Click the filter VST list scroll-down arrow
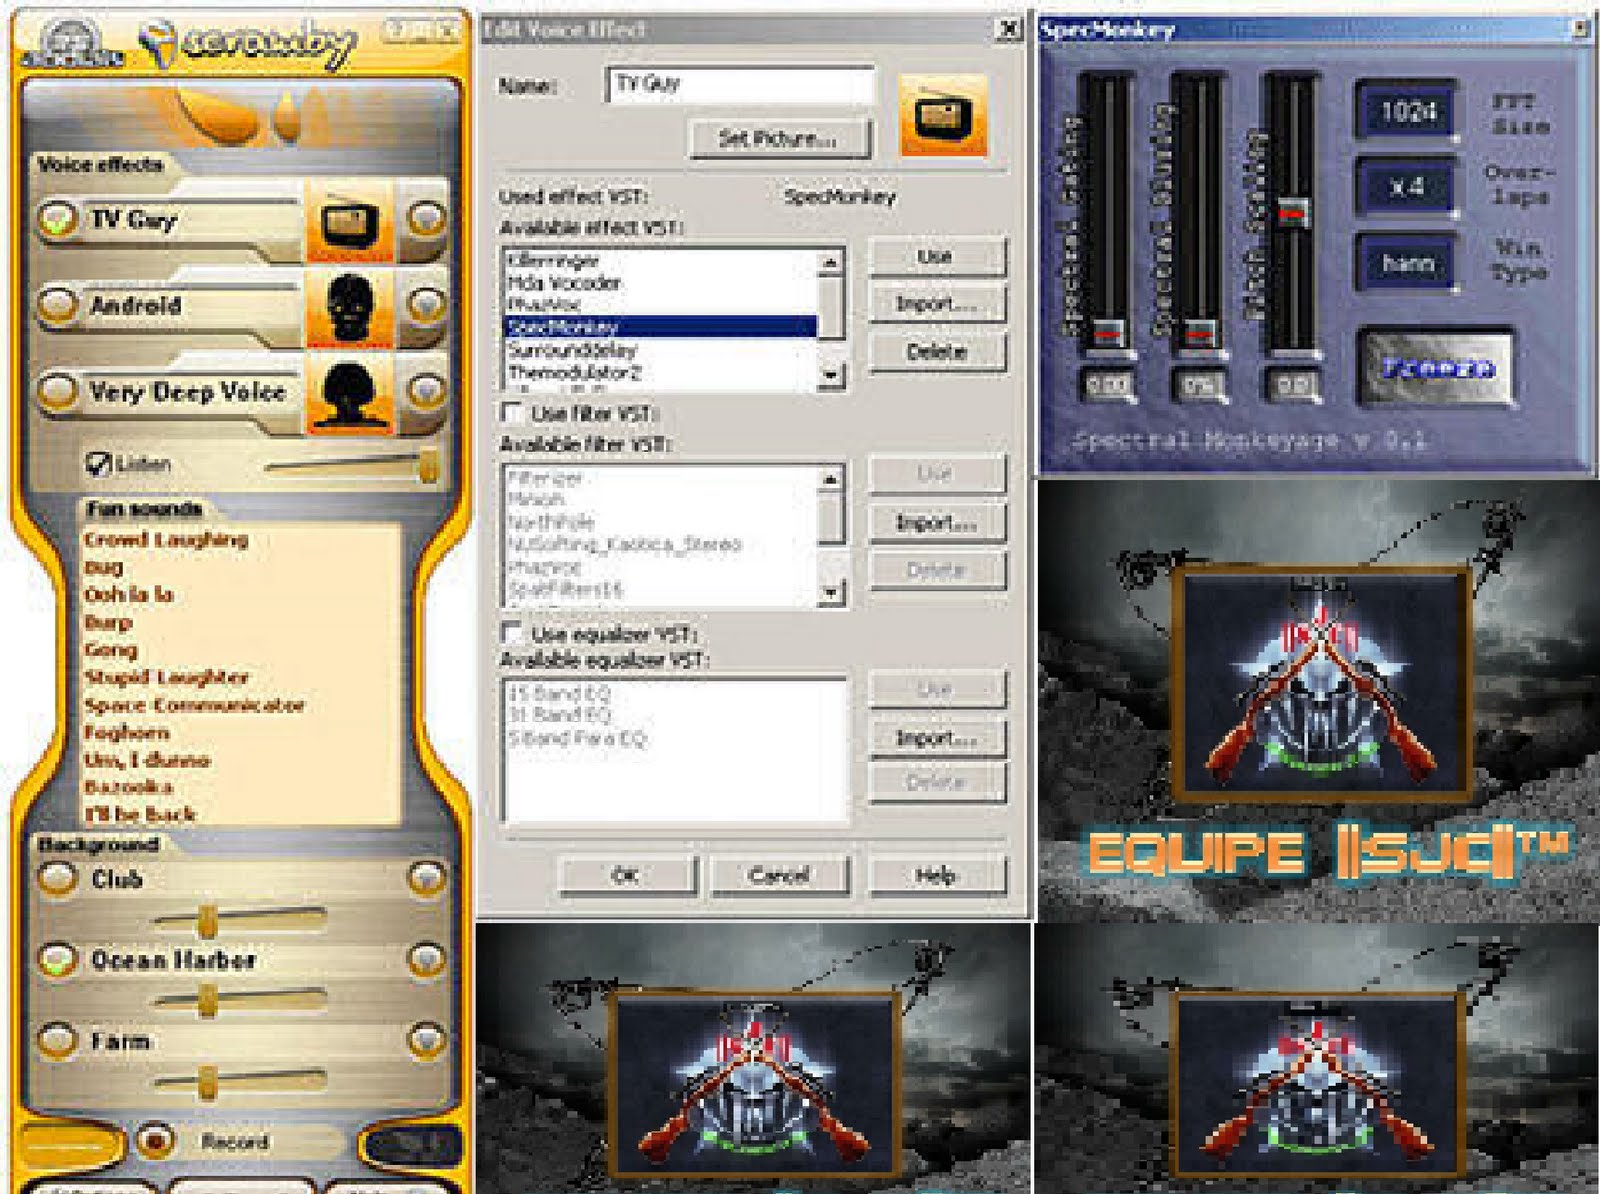1600x1194 pixels. (x=831, y=592)
